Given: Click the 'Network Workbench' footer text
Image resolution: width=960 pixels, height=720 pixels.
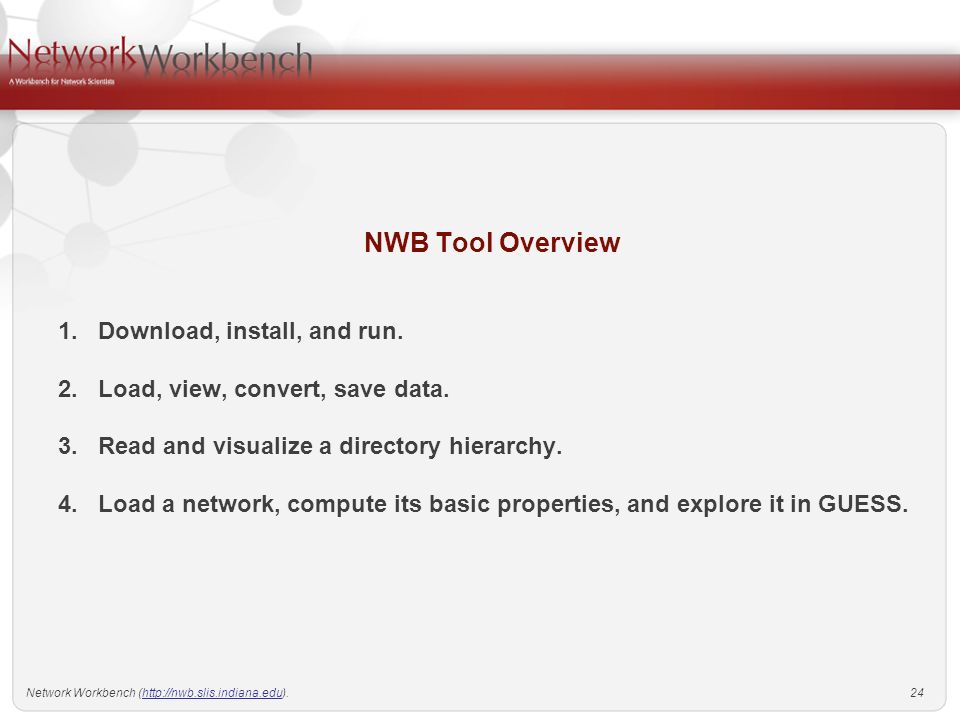Looking at the screenshot, I should [81, 692].
